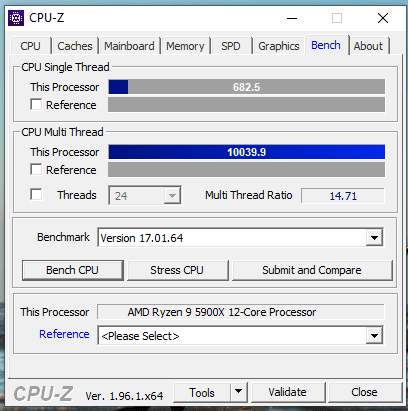Click the Stress CPU button
The width and height of the screenshot is (408, 411).
[x=177, y=270]
